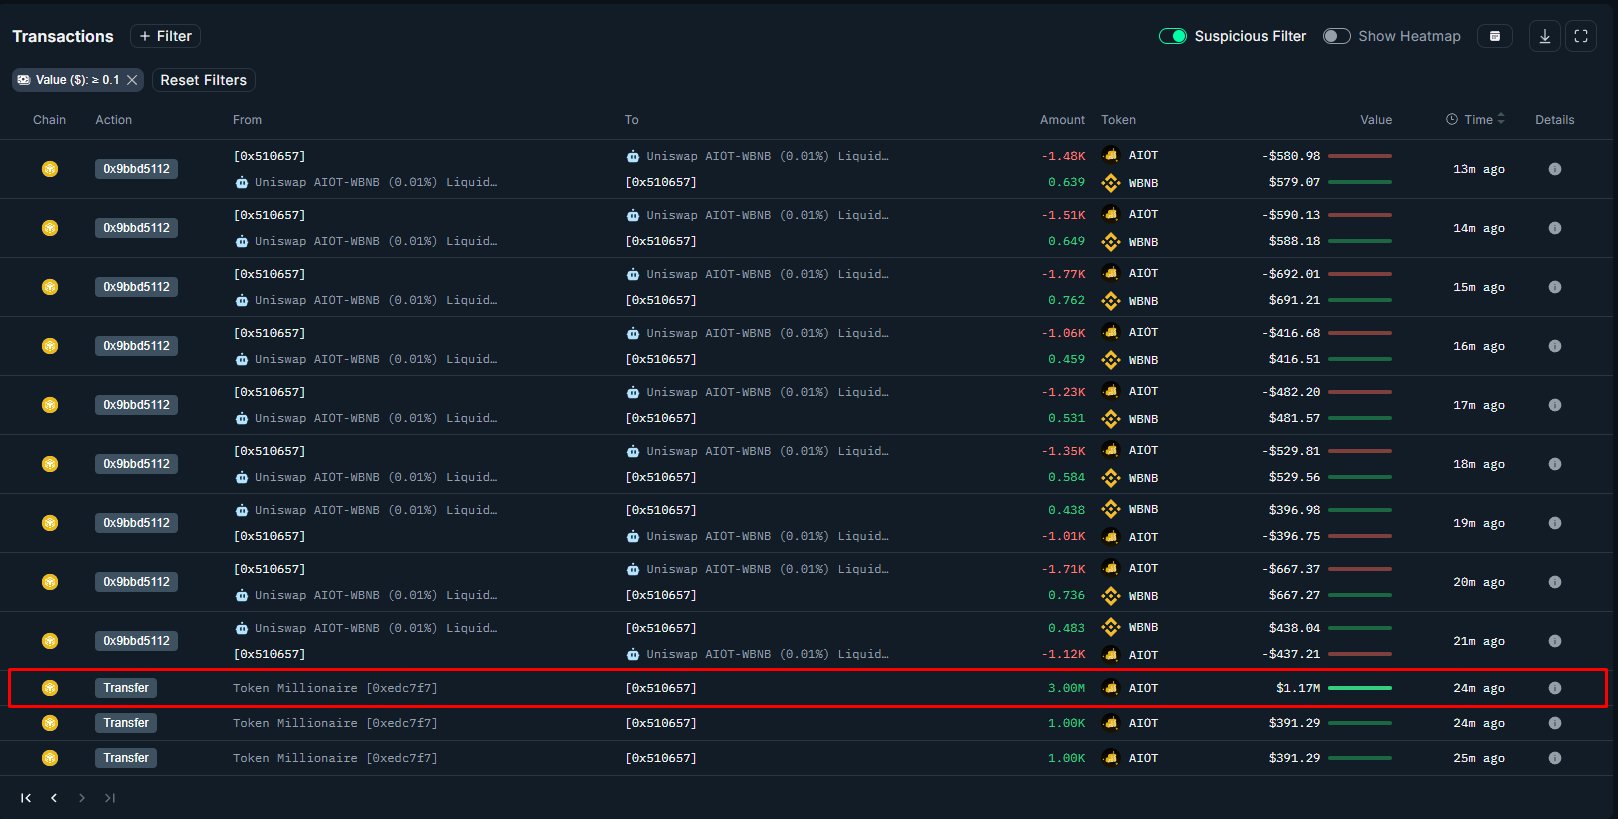Screen dimensions: 1618x819
Task: Disable the Suspicious Filter toggle
Action: click(x=1172, y=36)
